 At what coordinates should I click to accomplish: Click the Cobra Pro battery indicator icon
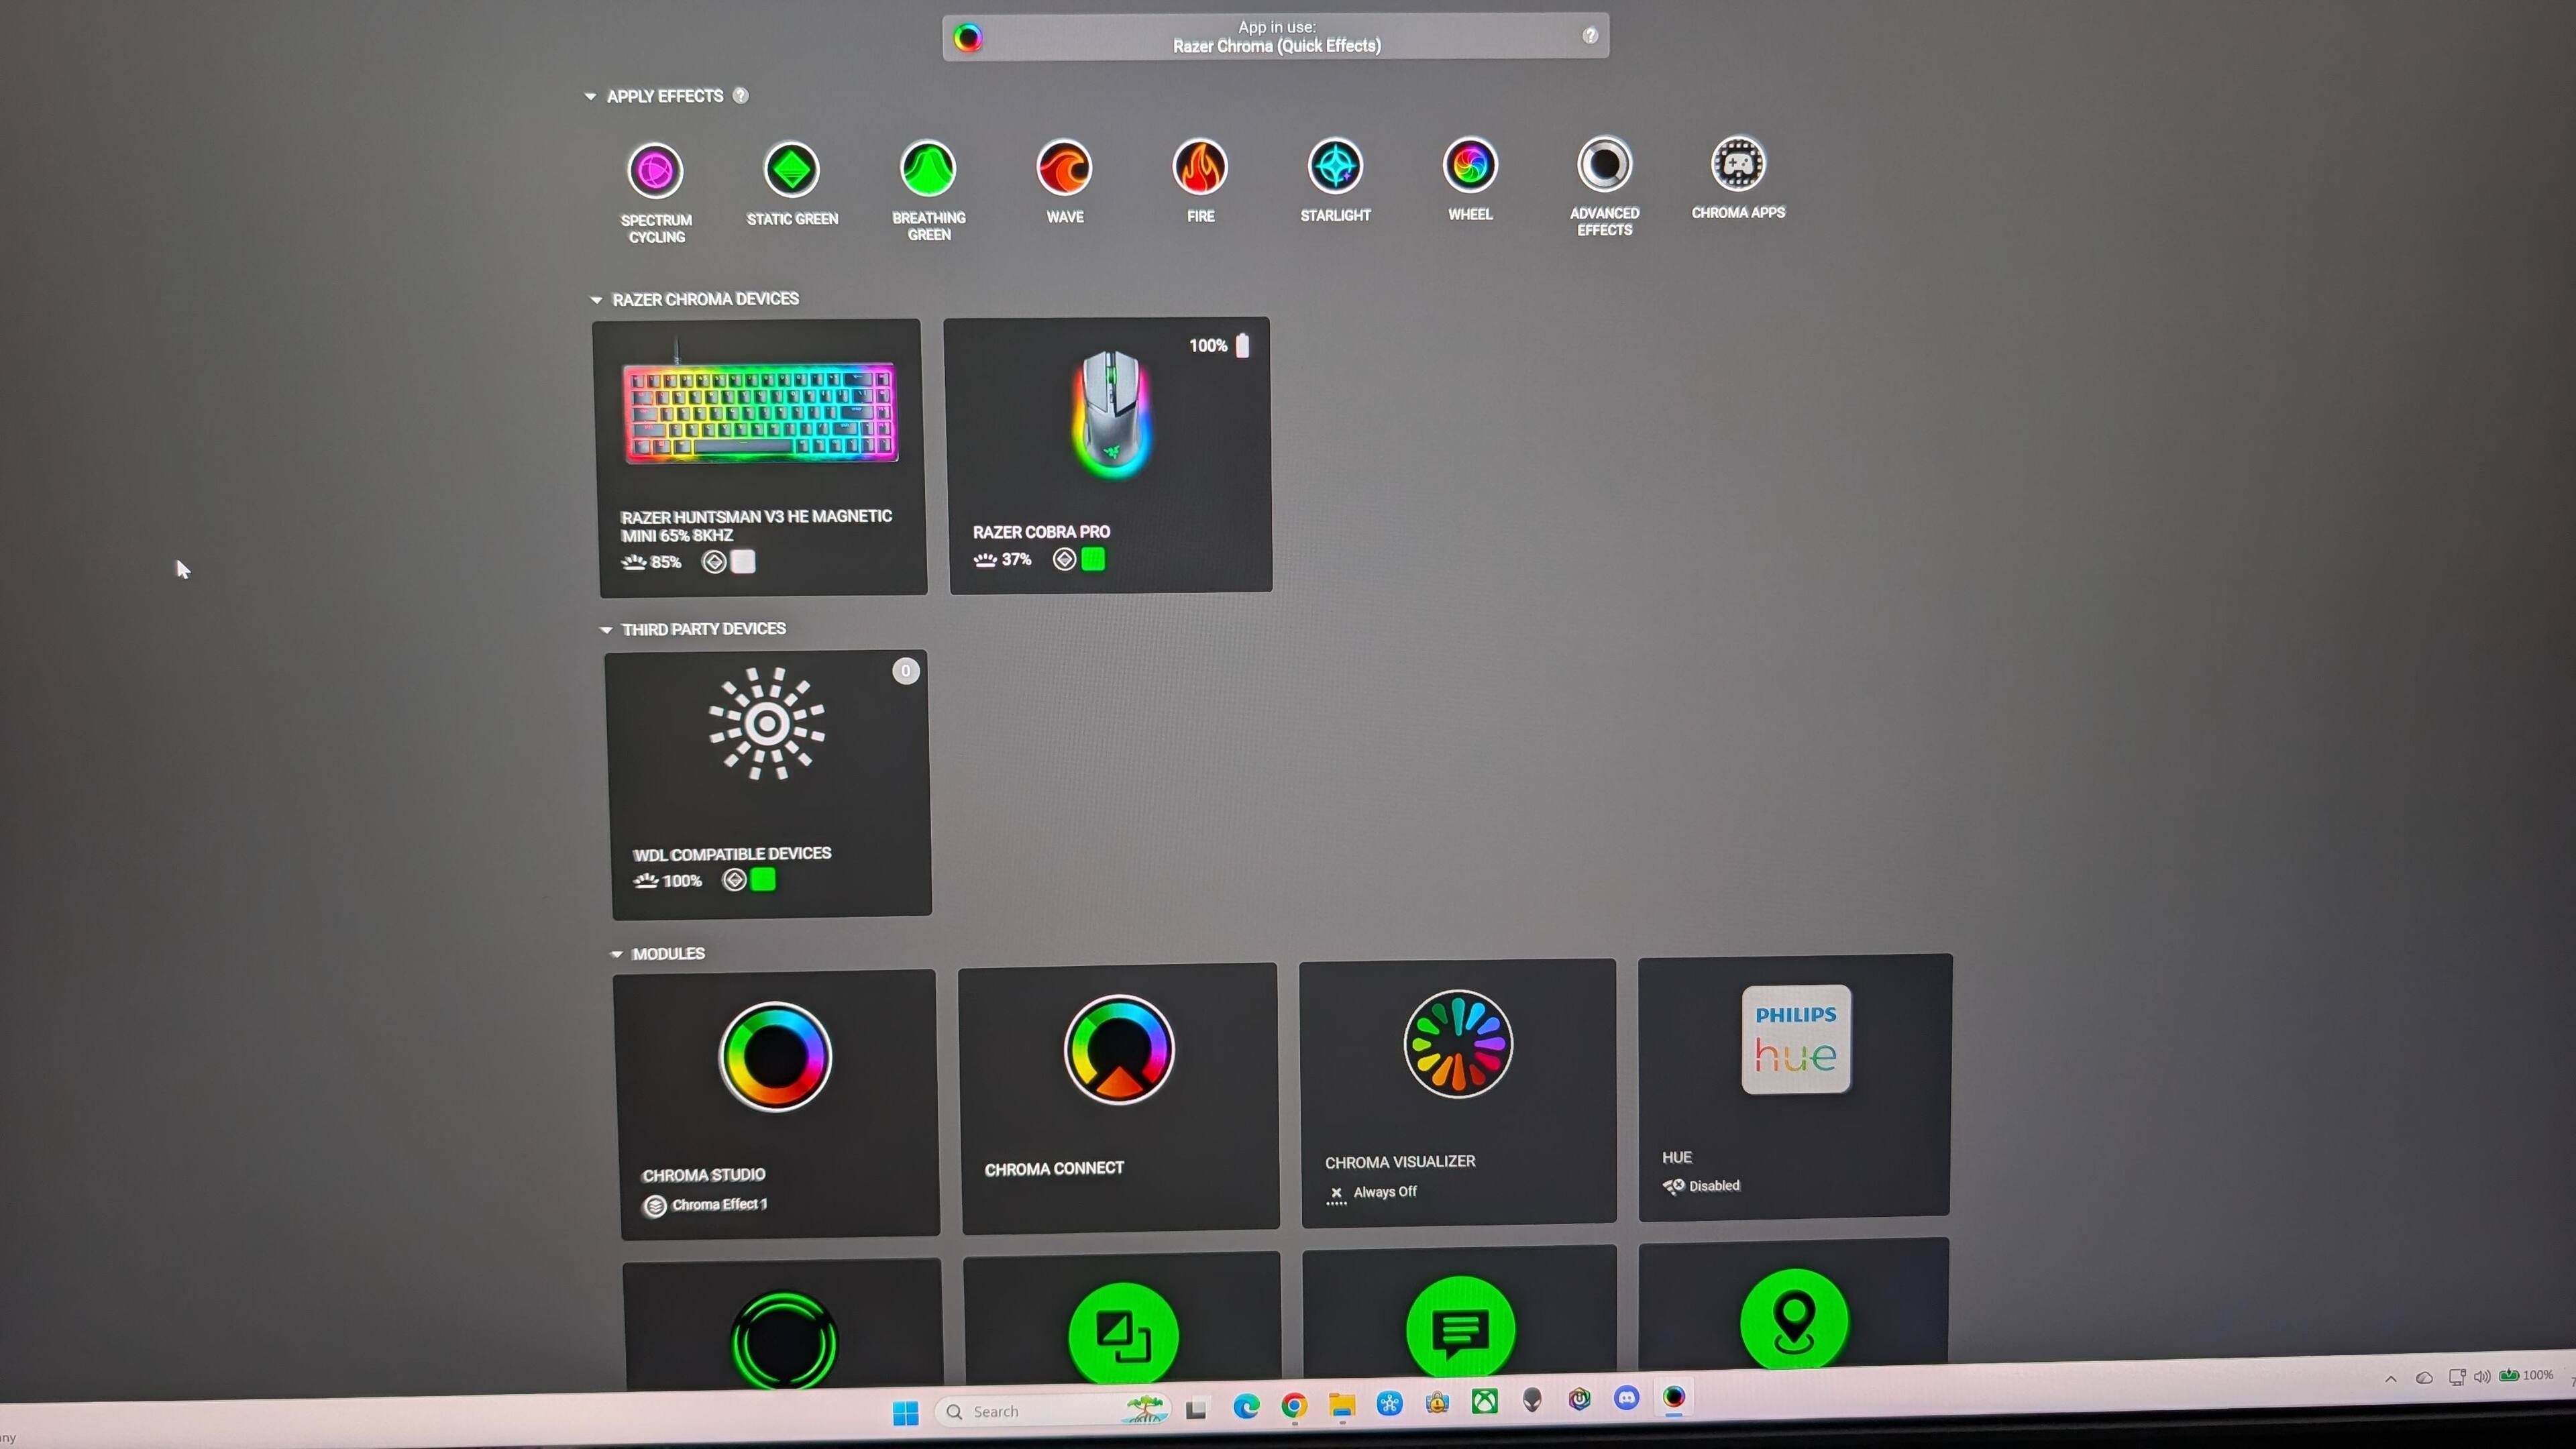(1242, 345)
